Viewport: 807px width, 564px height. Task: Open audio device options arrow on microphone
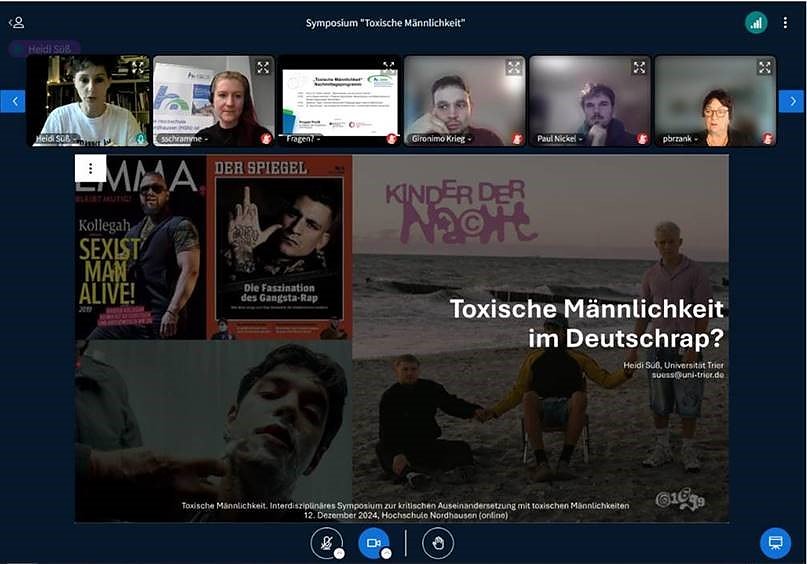coord(340,553)
